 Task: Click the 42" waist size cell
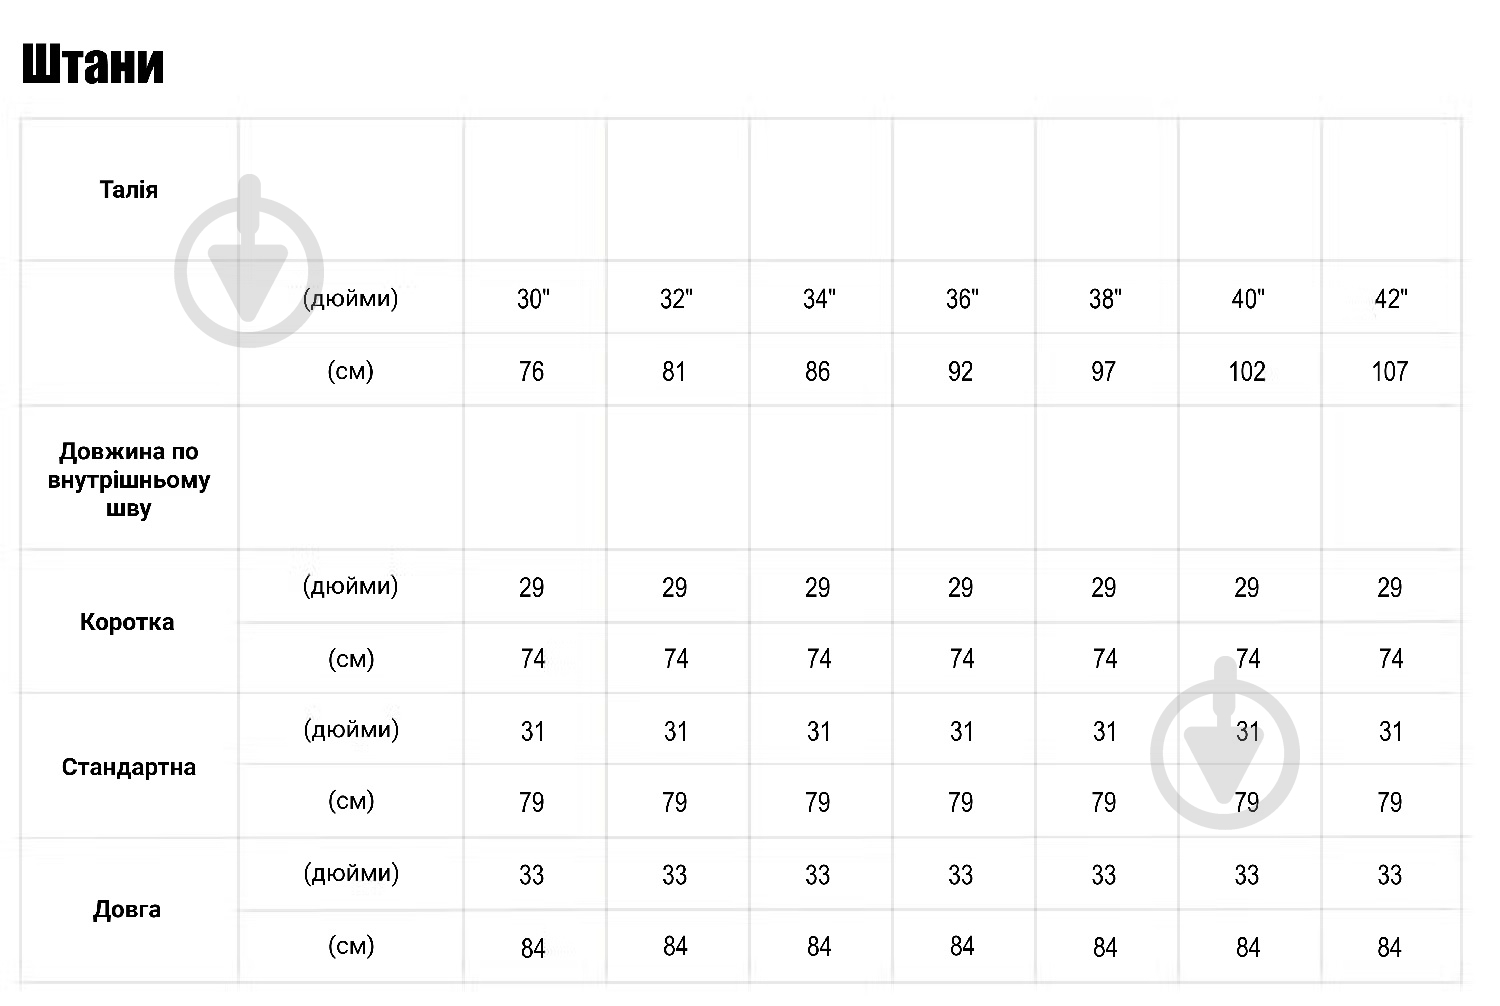coord(1391,299)
